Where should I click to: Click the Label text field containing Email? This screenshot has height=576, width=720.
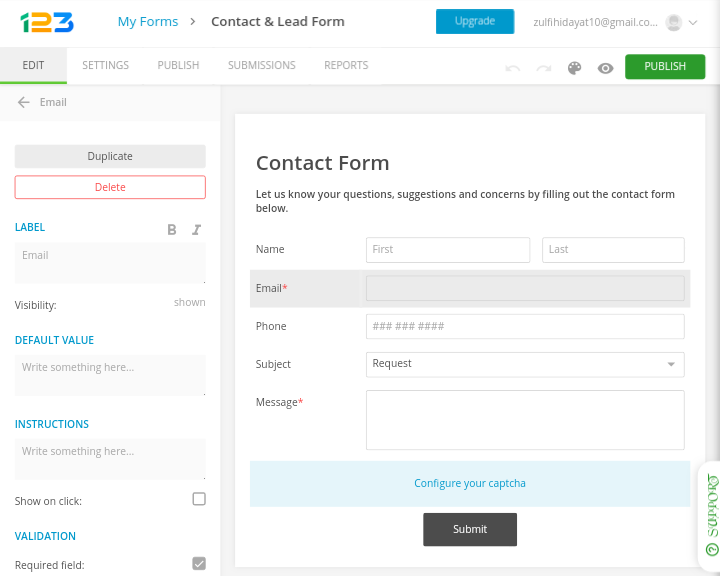click(x=110, y=263)
